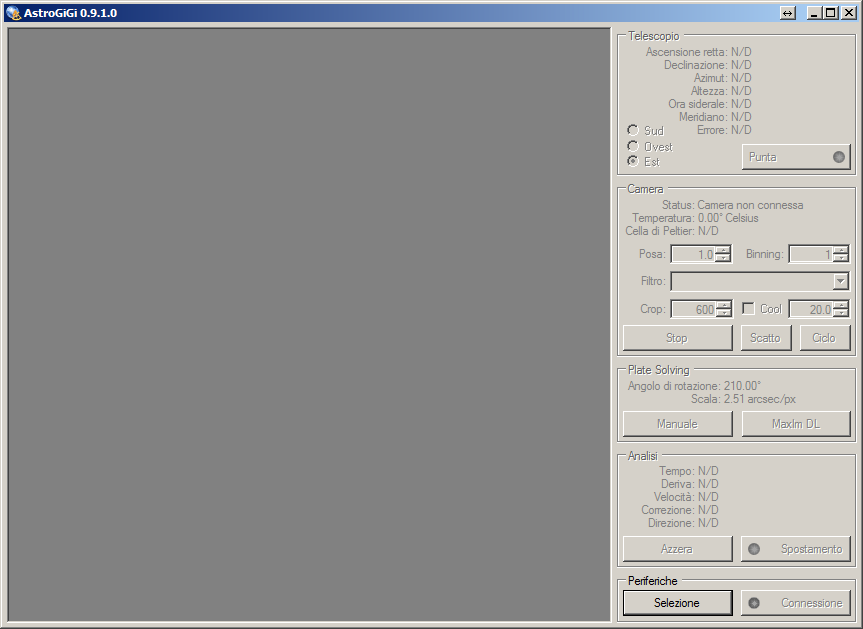Click the horizontal resize arrow icon in title bar
Image resolution: width=863 pixels, height=629 pixels.
[x=788, y=13]
